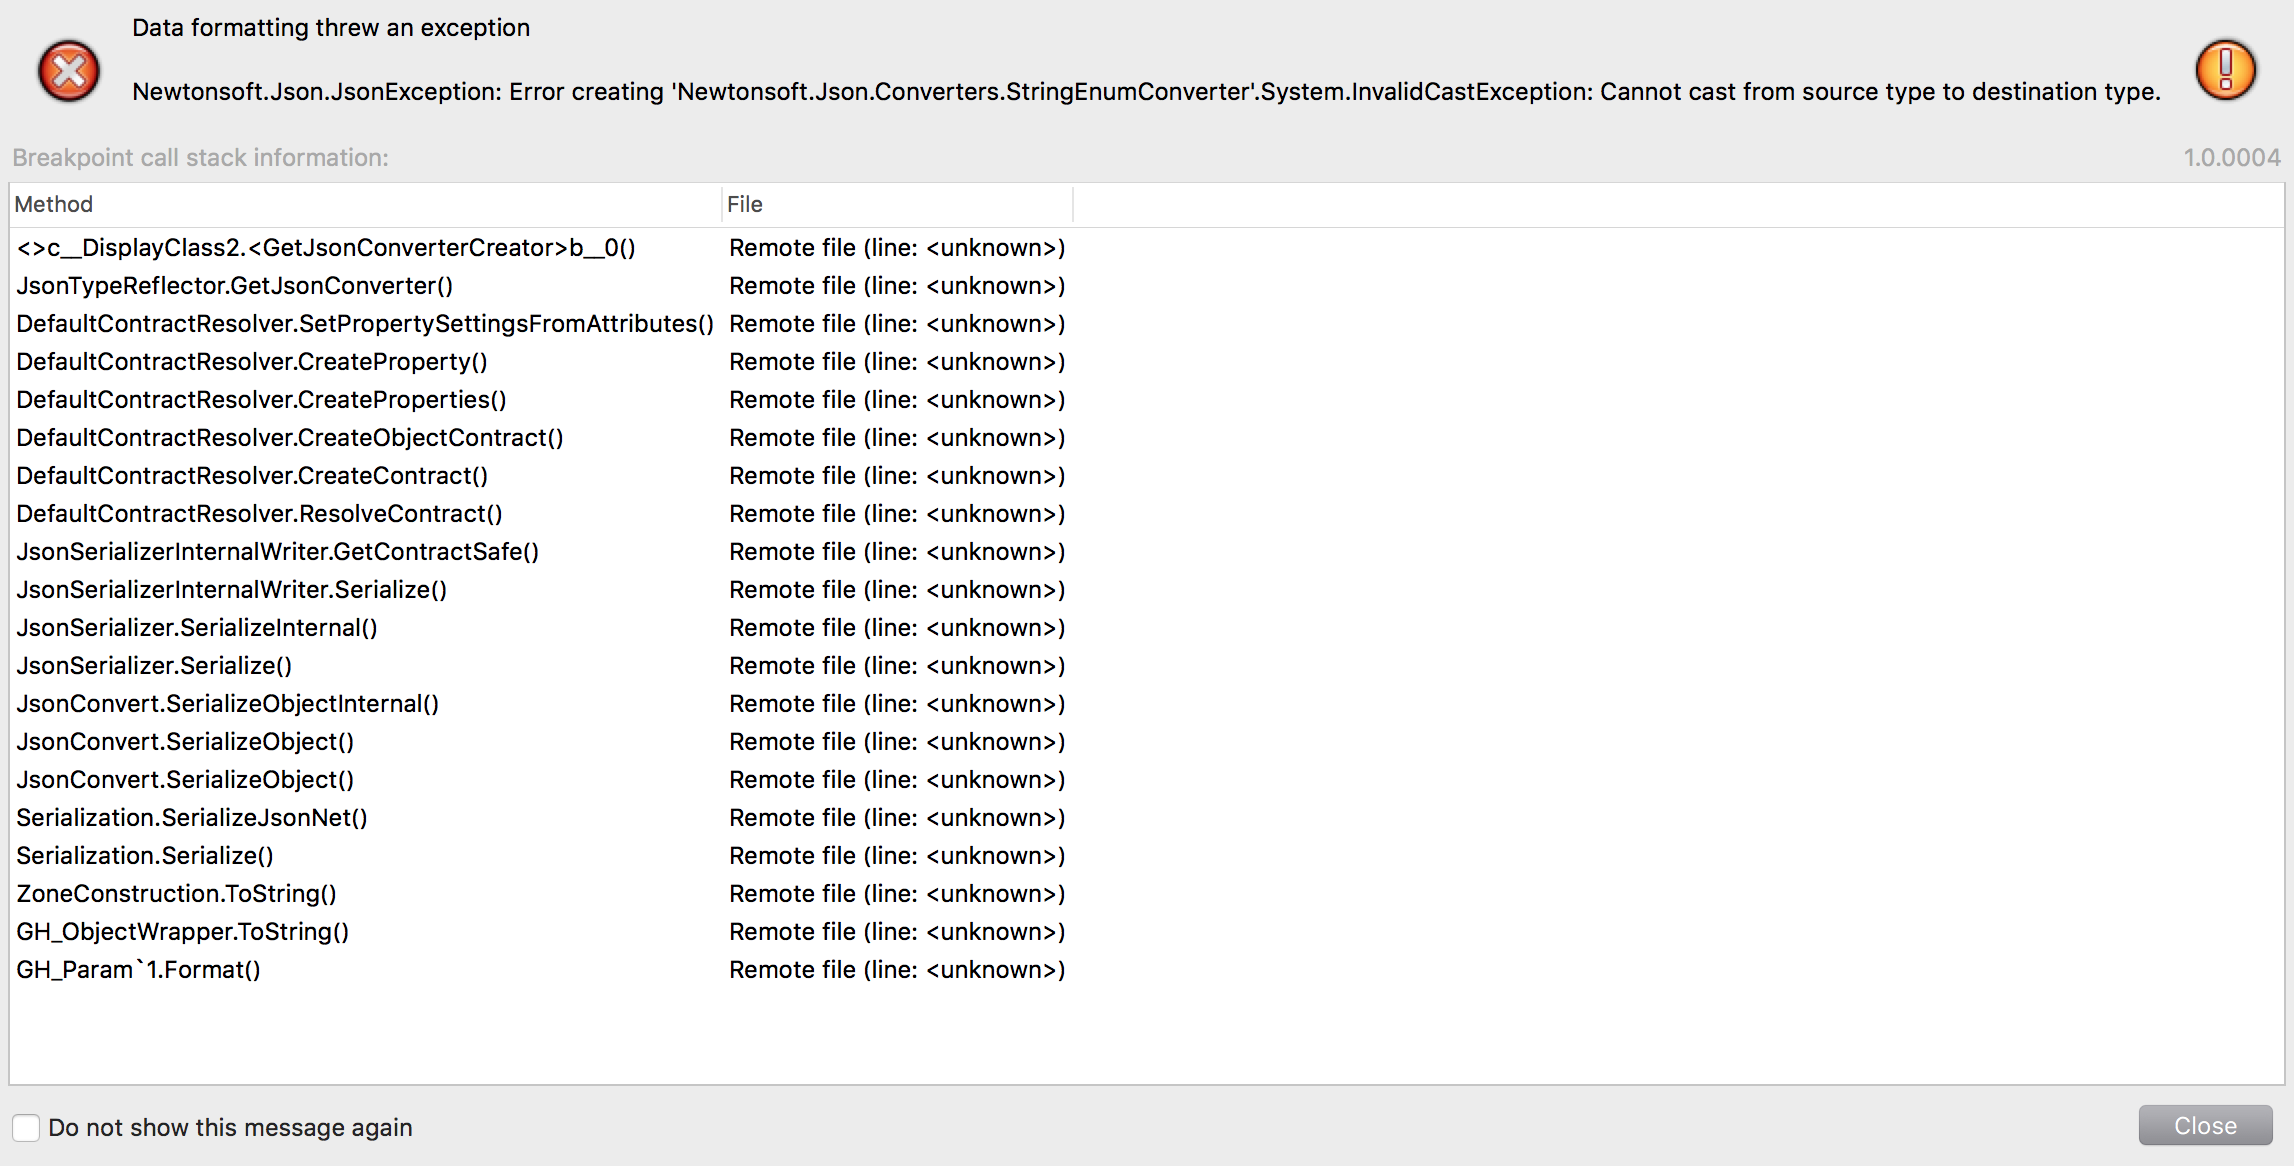Select the GH_Param`1.Format() row

click(x=138, y=970)
